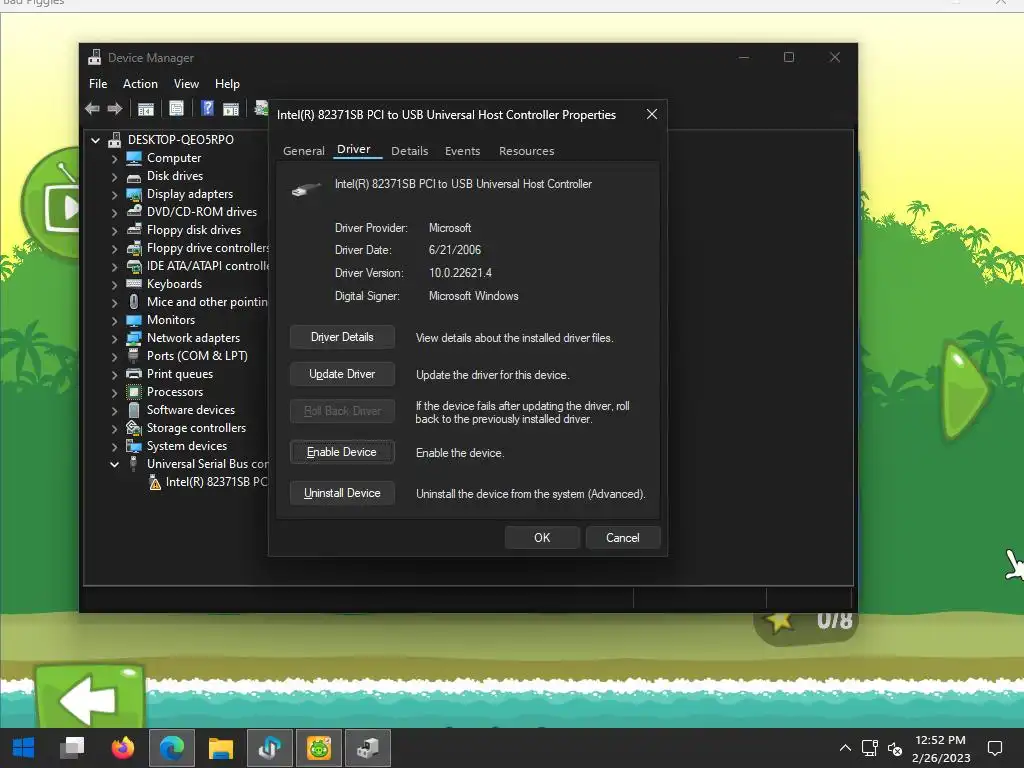Click the Back arrow in Device Manager toolbar
The image size is (1024, 768).
coord(92,108)
